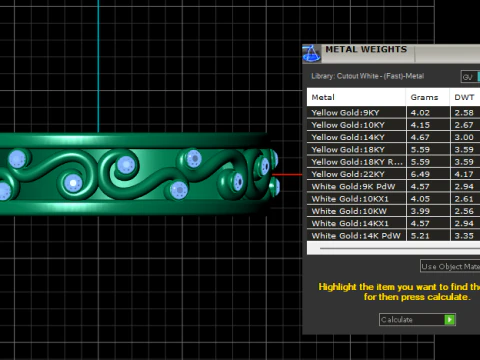Click the 4.17 DWT value
Viewport: 480px width, 360px height.
[x=464, y=174]
